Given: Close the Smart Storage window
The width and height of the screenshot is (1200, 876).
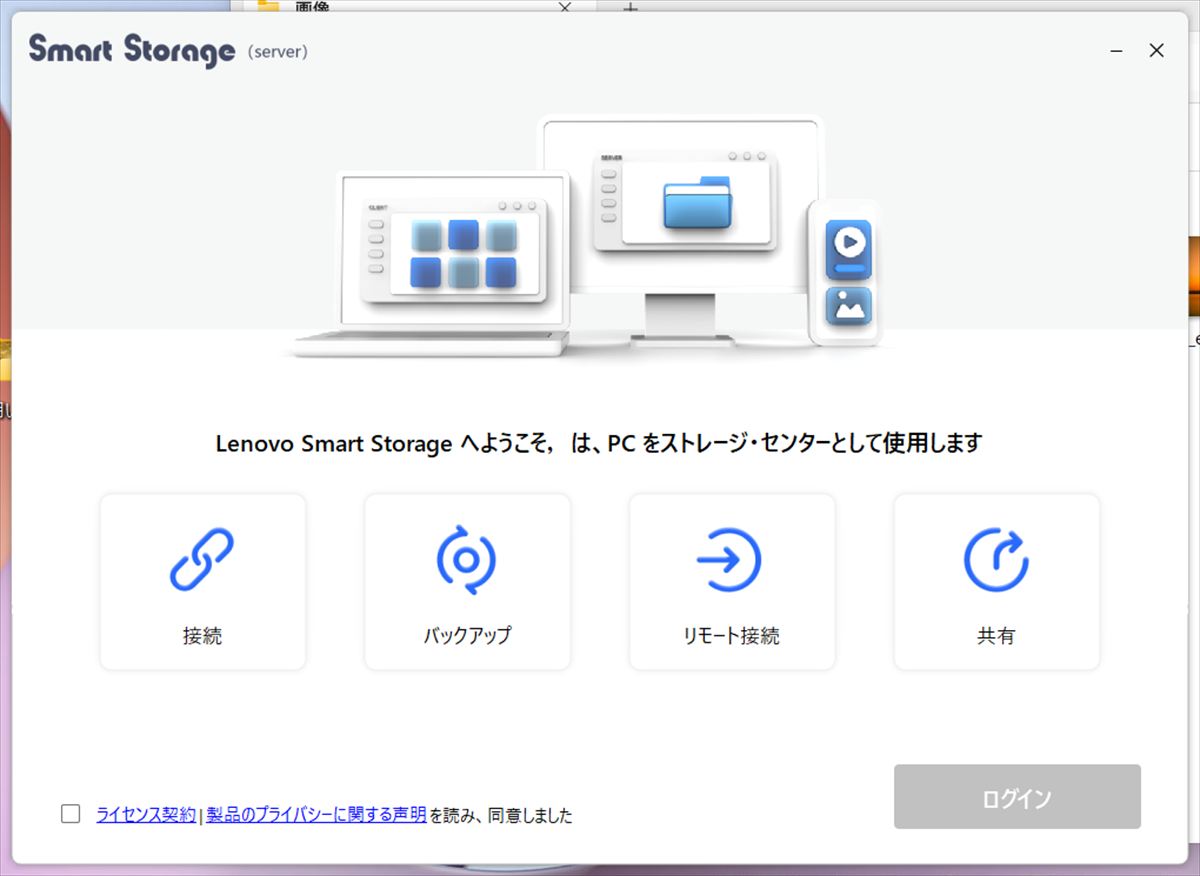Looking at the screenshot, I should click(x=1156, y=51).
